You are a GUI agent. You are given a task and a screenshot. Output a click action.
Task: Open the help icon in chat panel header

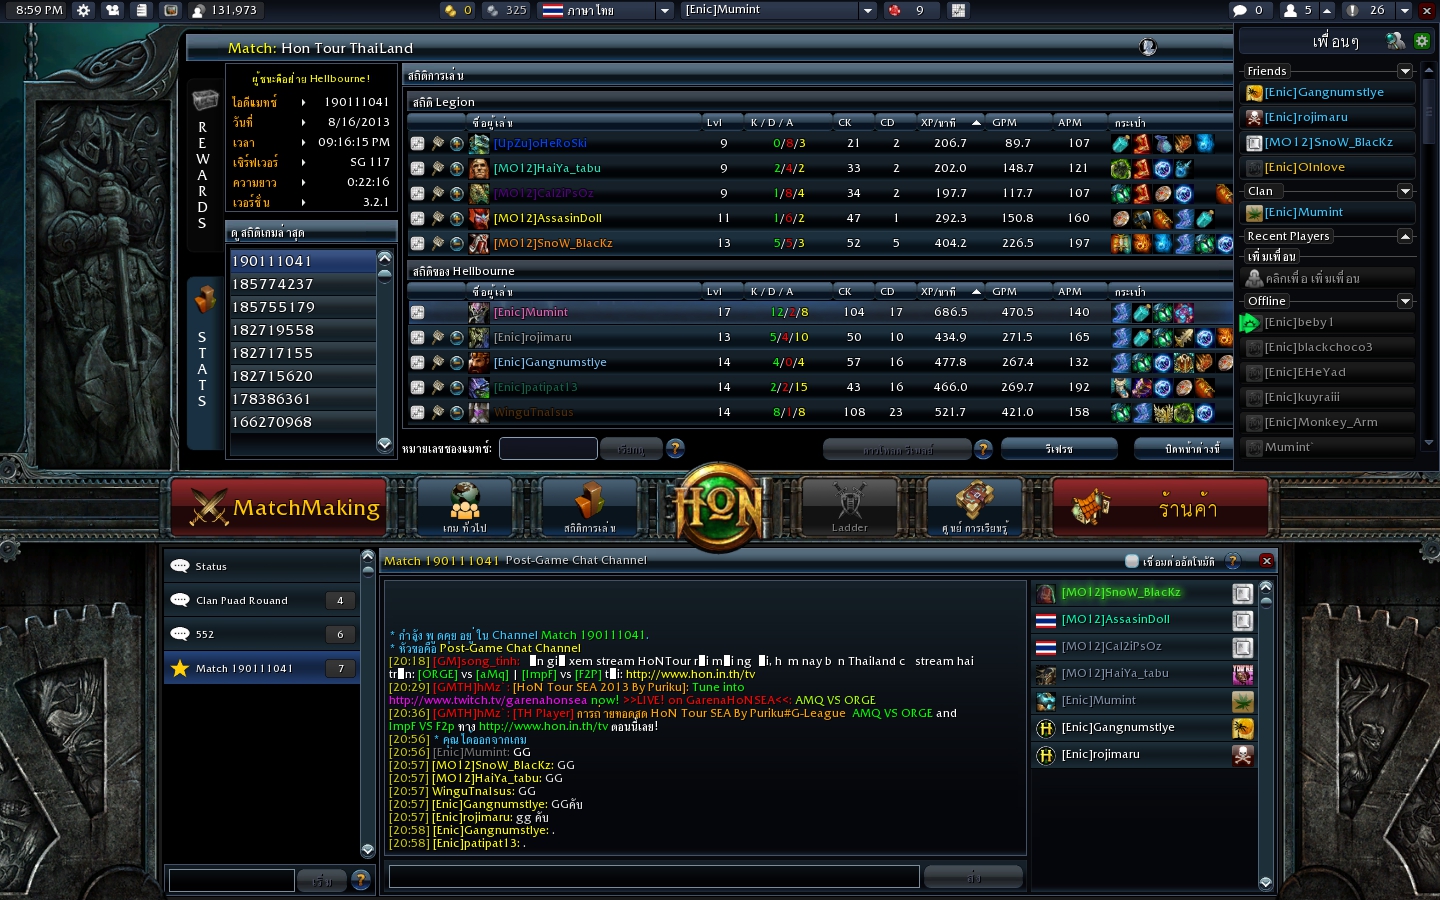(1233, 561)
